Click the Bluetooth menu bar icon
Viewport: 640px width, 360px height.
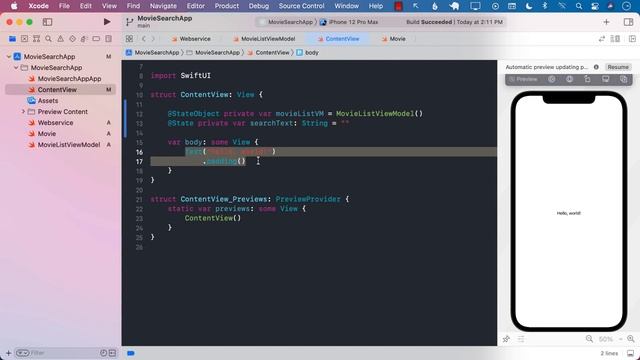pyautogui.click(x=544, y=6)
